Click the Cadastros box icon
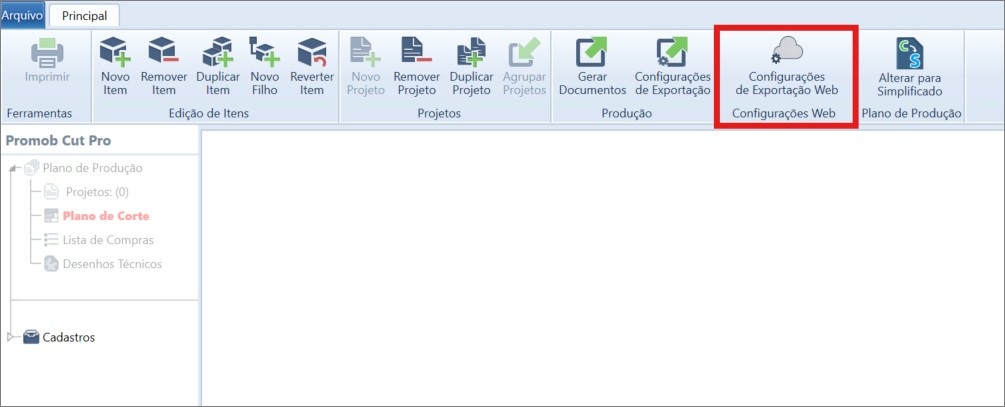The width and height of the screenshot is (1005, 407). click(x=31, y=337)
